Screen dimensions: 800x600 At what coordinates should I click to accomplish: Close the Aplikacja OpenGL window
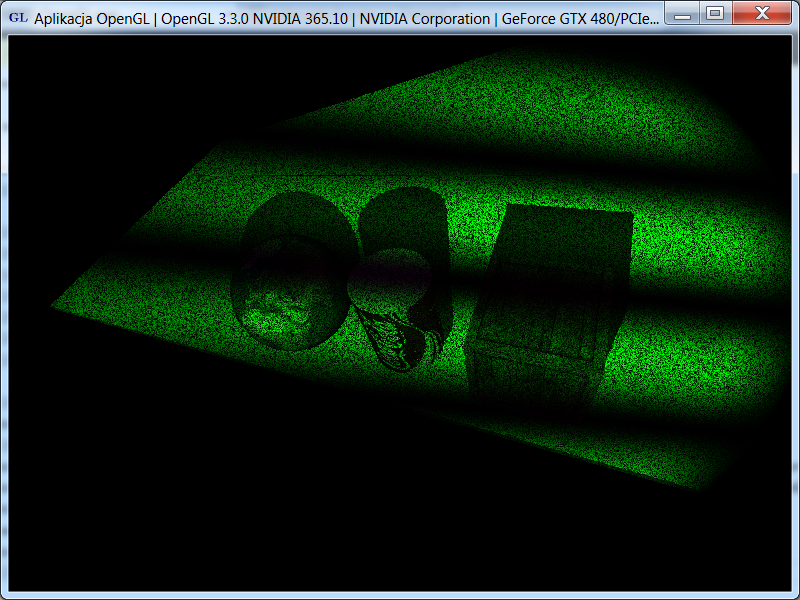coord(761,13)
